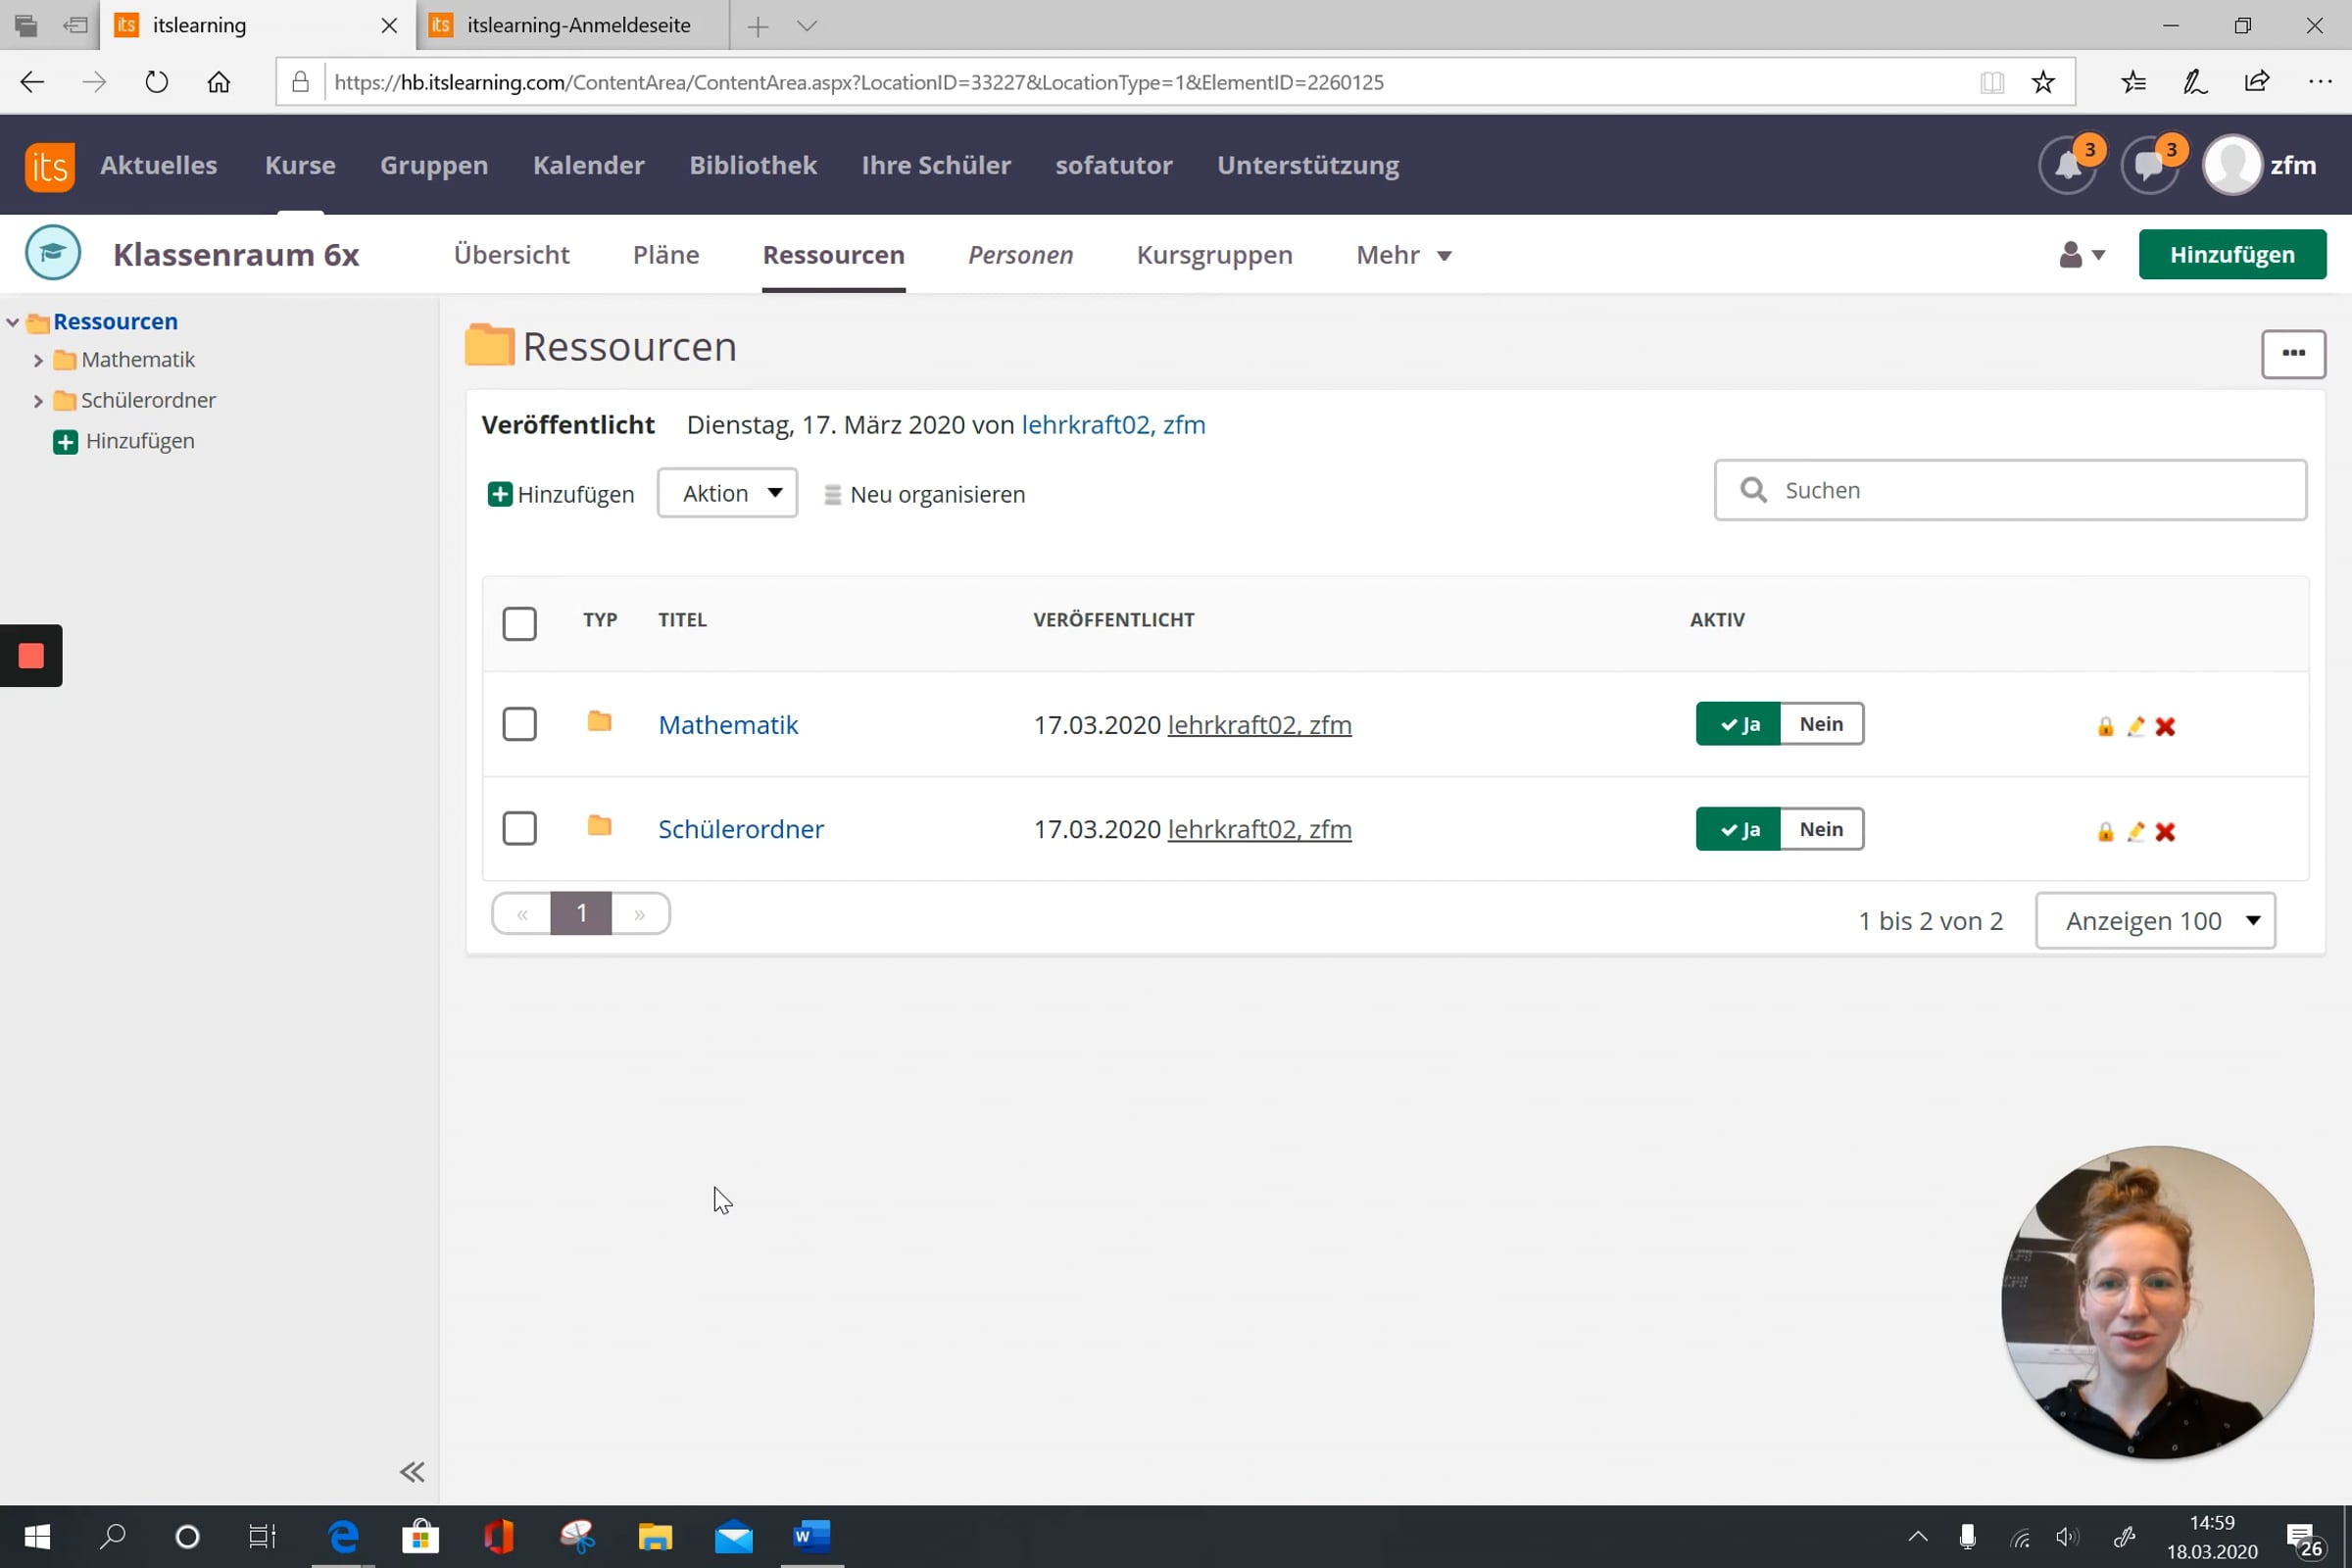Viewport: 2352px width, 1568px height.
Task: Open the Aktion dropdown
Action: (727, 493)
